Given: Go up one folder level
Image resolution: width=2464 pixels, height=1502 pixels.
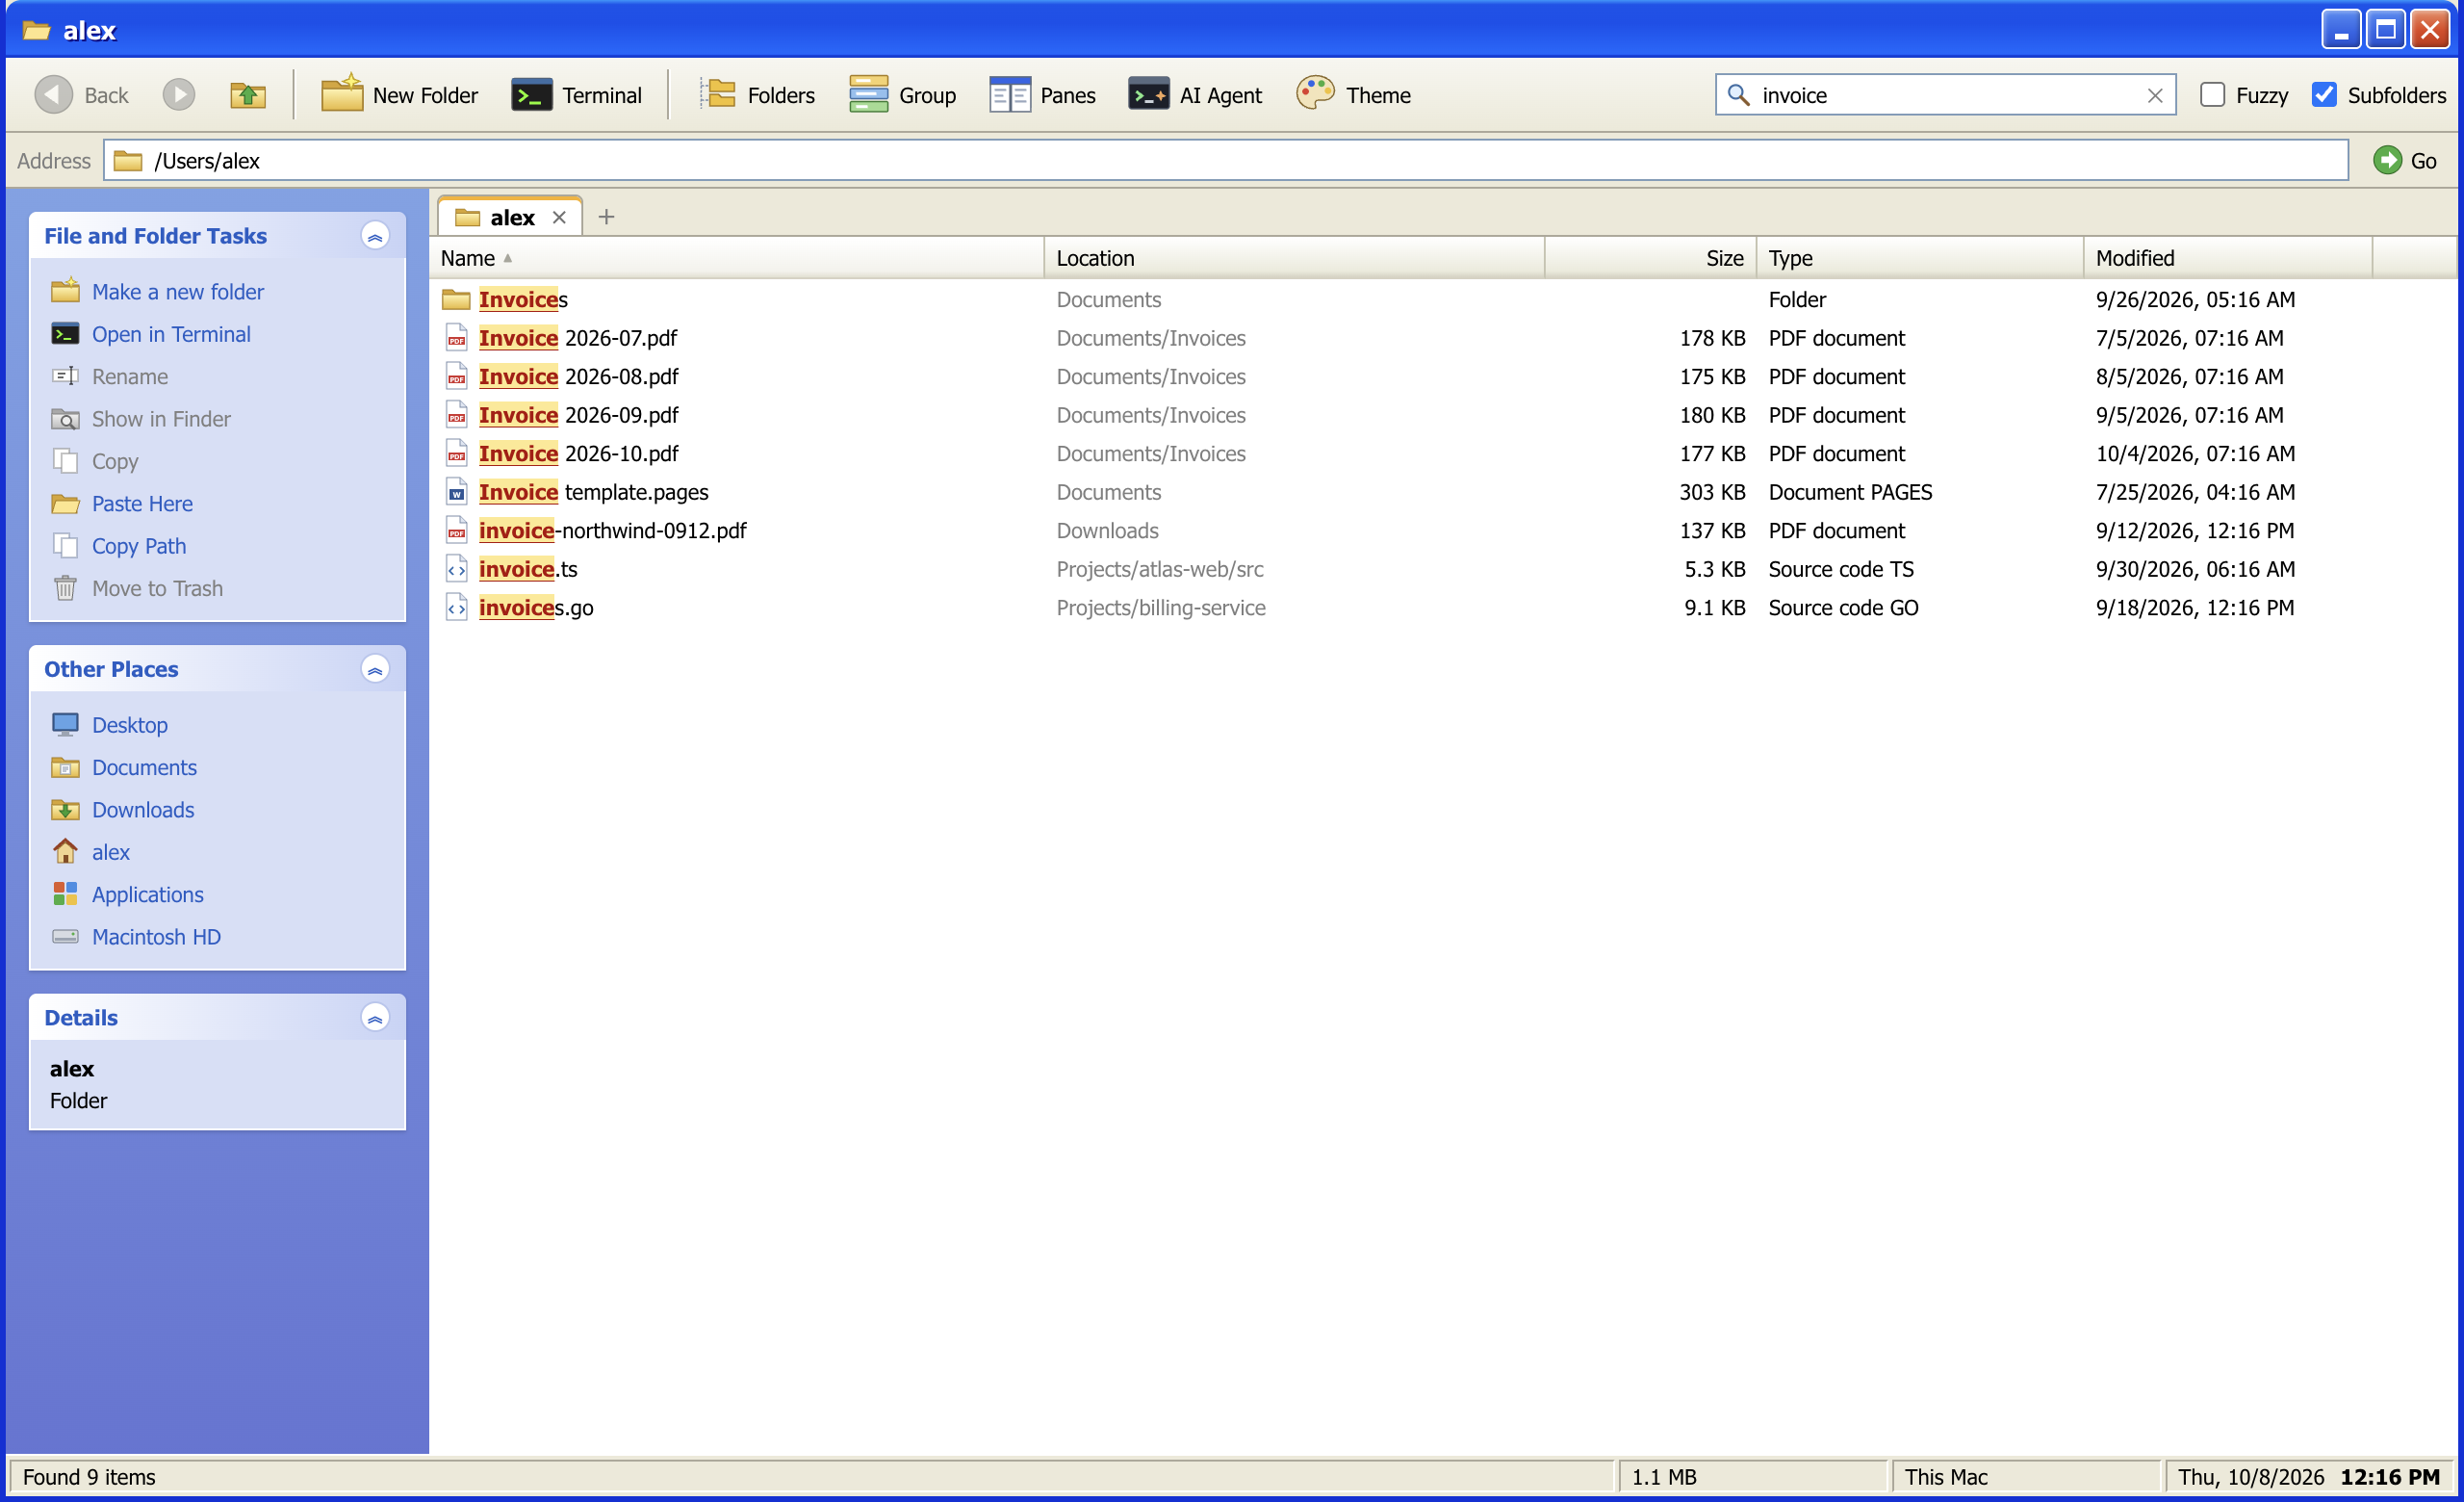Looking at the screenshot, I should pyautogui.click(x=247, y=95).
